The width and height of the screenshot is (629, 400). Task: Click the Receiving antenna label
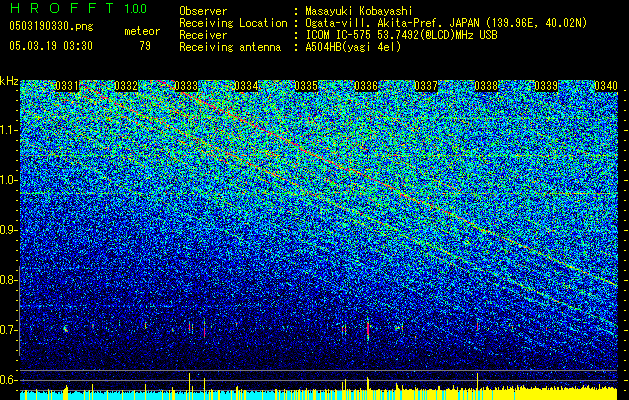[x=230, y=47]
